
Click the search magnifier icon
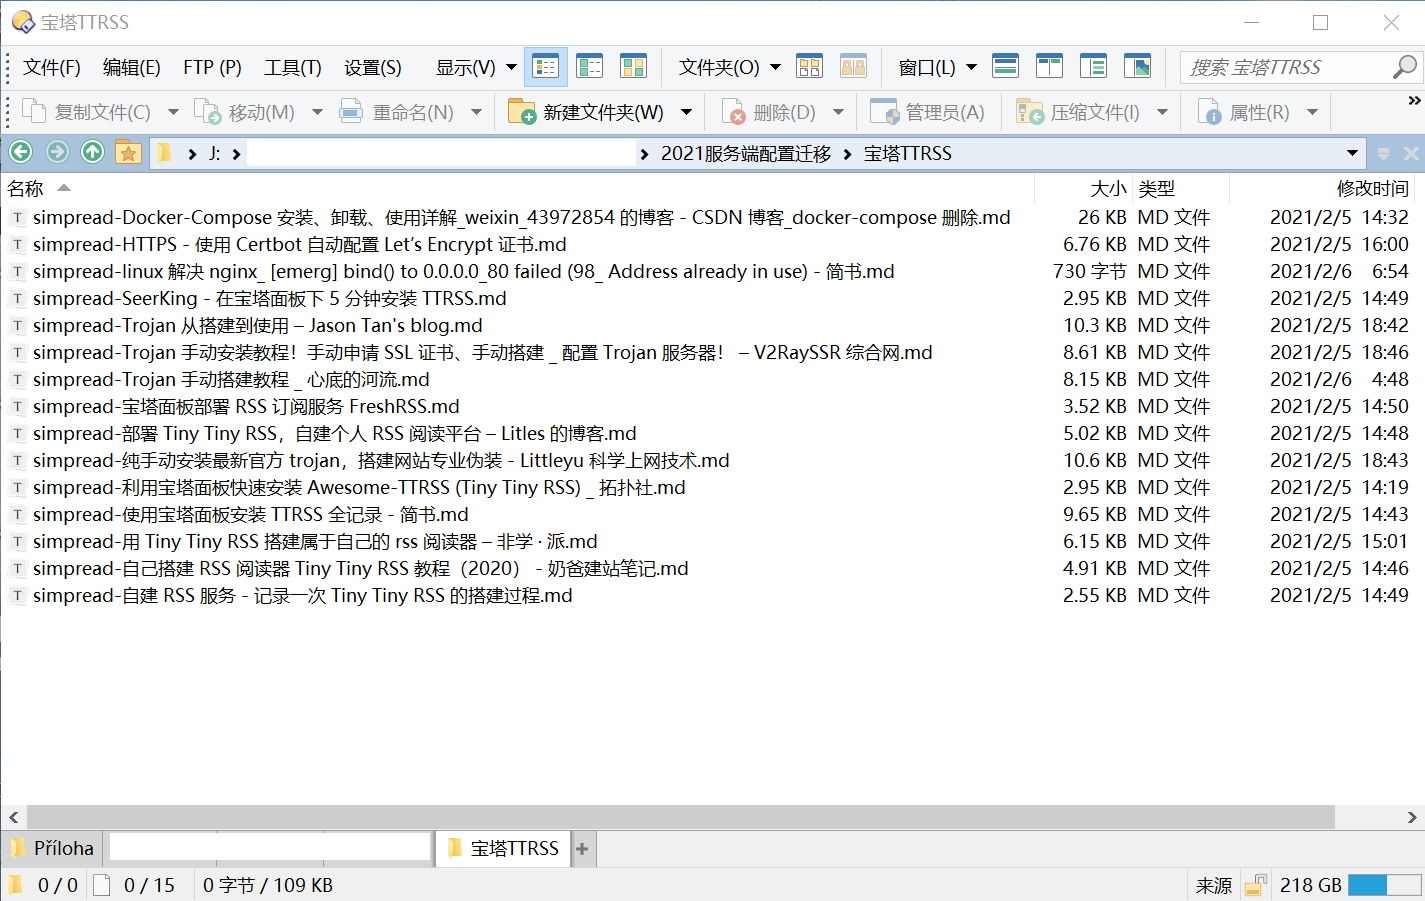(1404, 67)
